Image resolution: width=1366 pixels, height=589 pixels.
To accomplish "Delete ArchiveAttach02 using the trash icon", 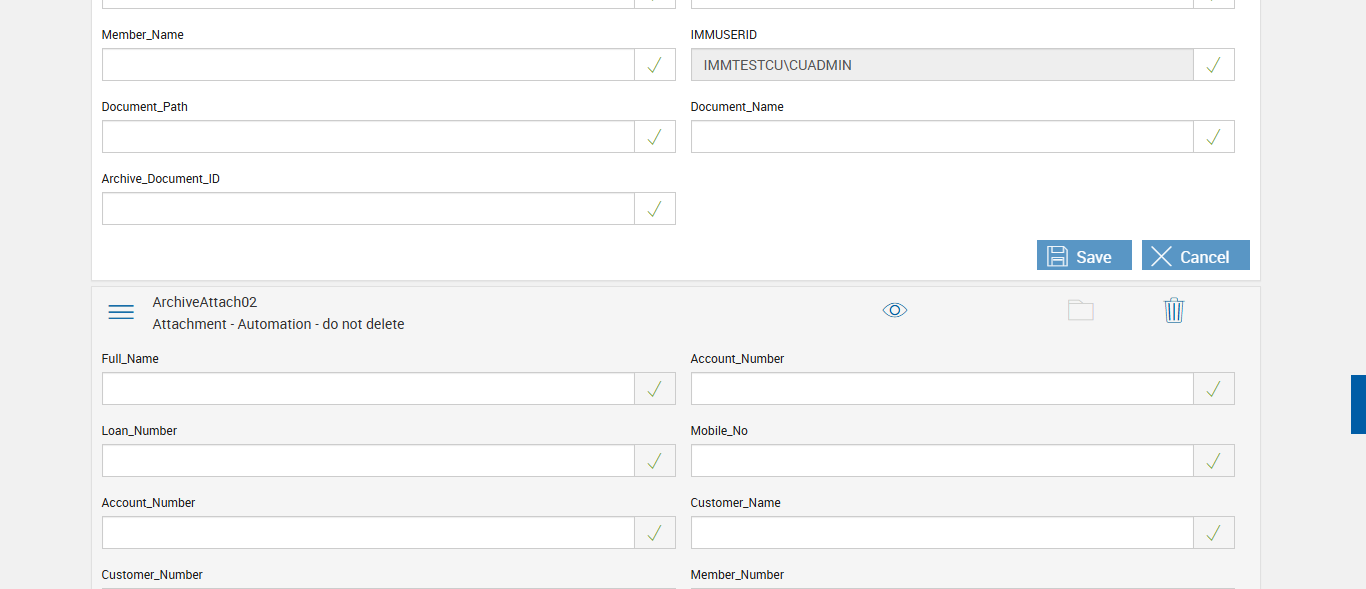I will (x=1174, y=310).
